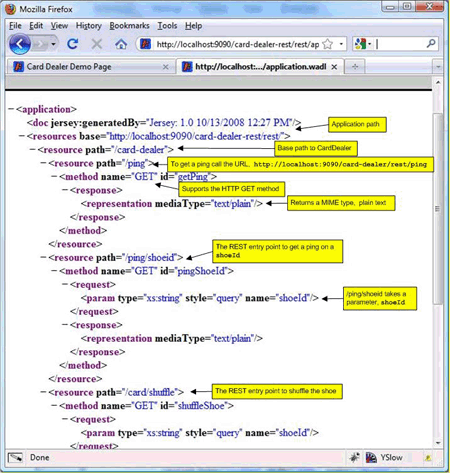This screenshot has width=450, height=473.
Task: Click the param line under pingShoeId request
Action: tap(200, 298)
